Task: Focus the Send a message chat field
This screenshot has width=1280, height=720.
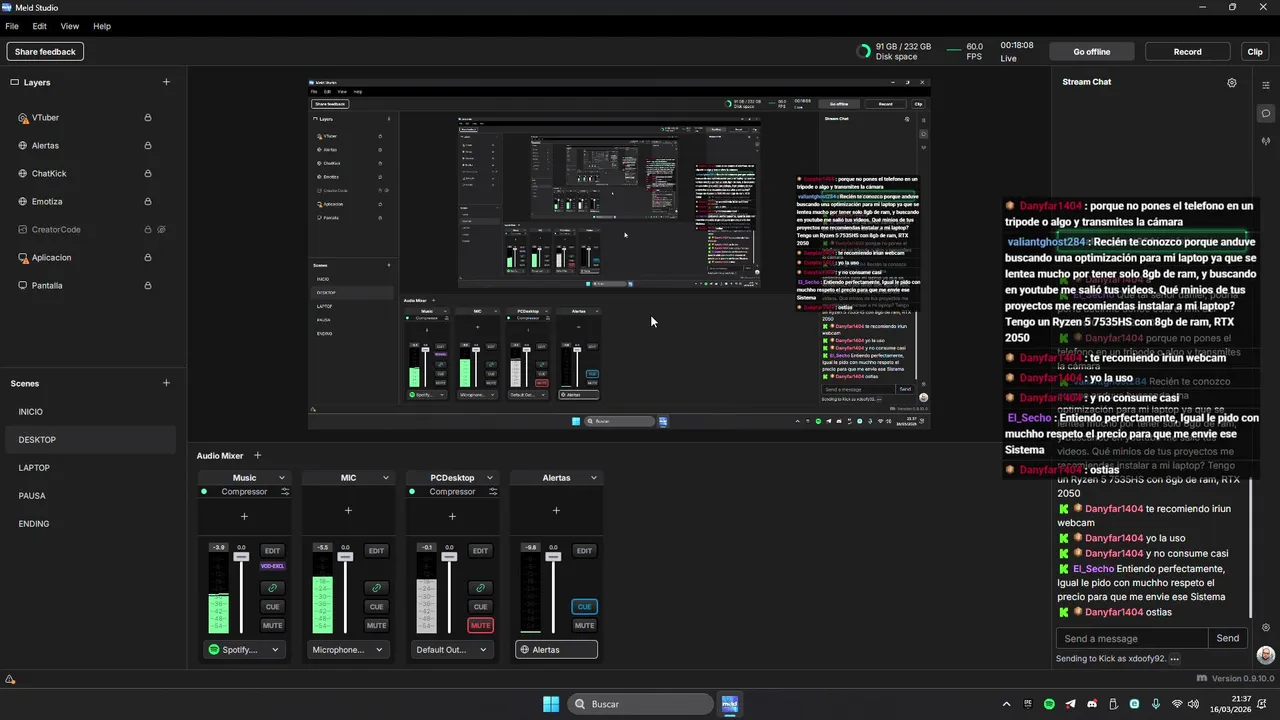Action: 1132,638
